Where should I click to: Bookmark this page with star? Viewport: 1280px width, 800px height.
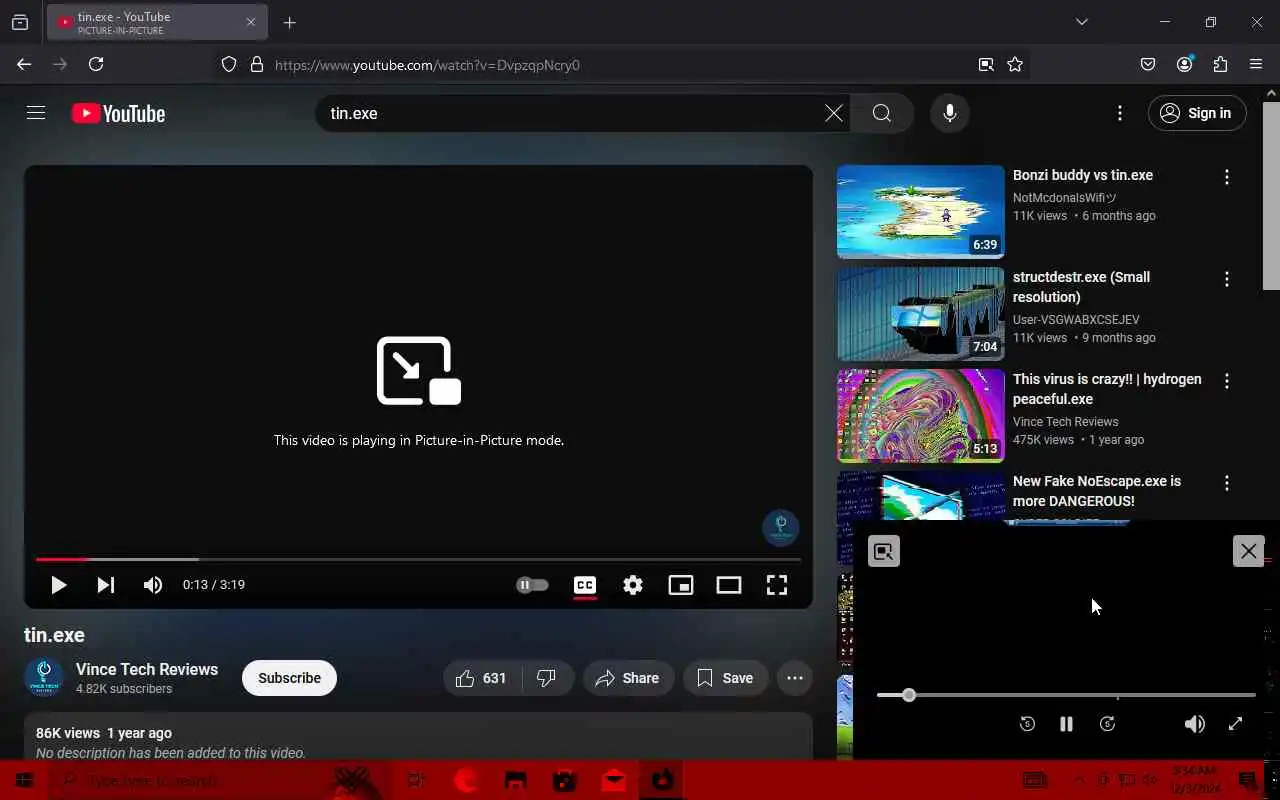(x=1015, y=64)
